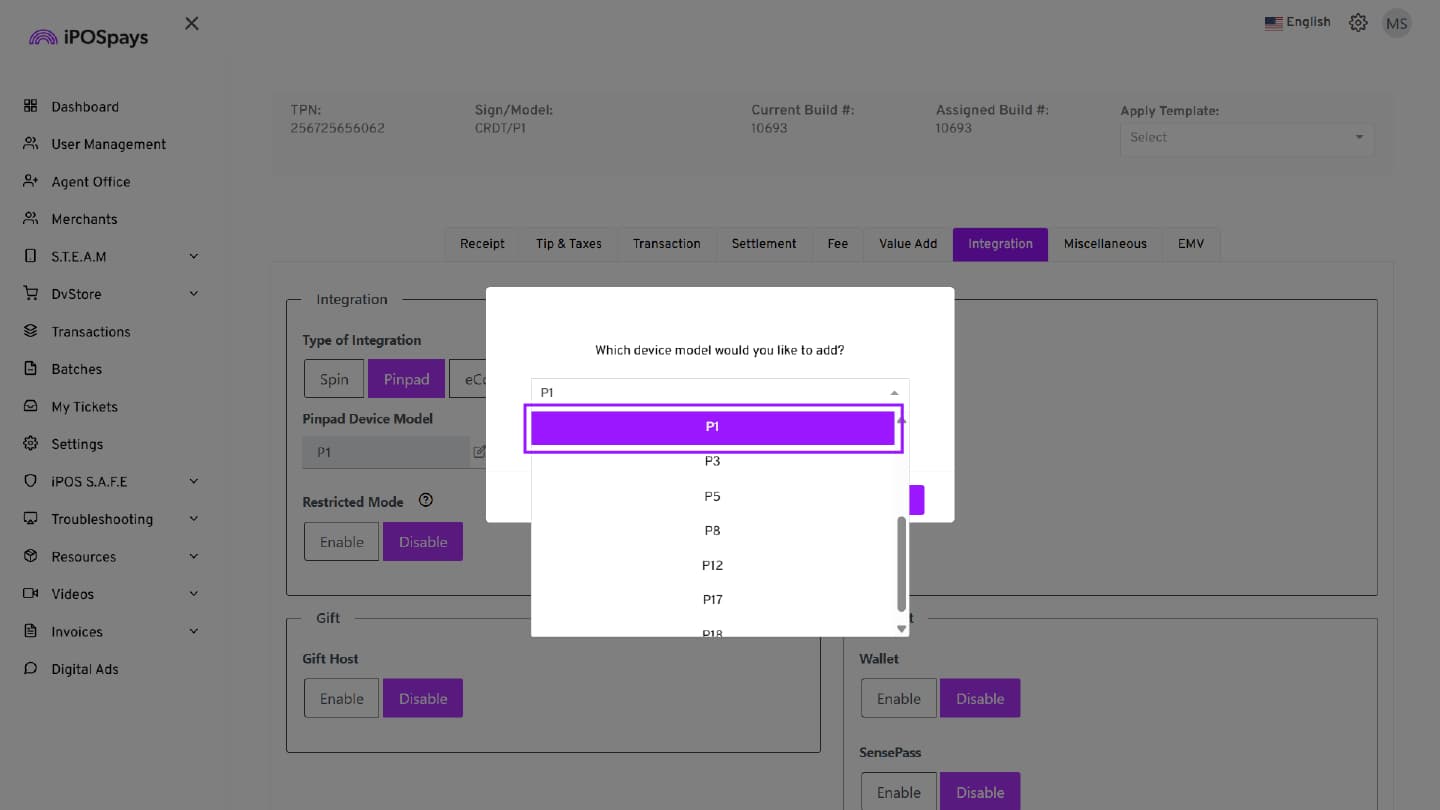The height and width of the screenshot is (810, 1440).
Task: Disable the Gift Host option
Action: click(422, 699)
